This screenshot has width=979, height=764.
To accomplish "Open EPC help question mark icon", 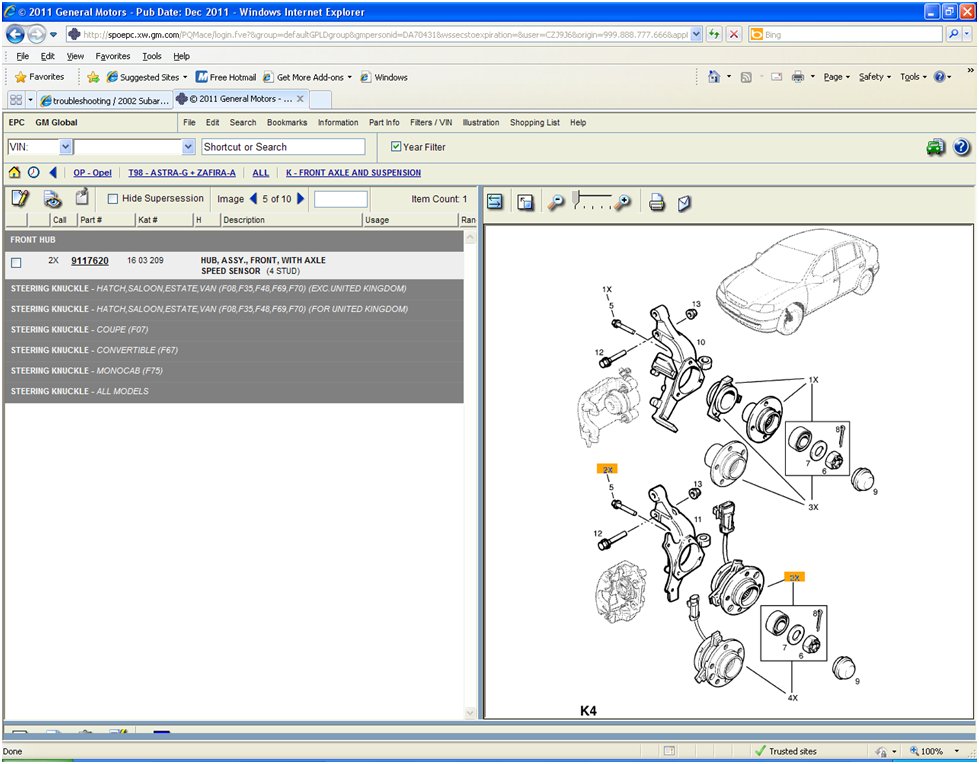I will [x=962, y=147].
